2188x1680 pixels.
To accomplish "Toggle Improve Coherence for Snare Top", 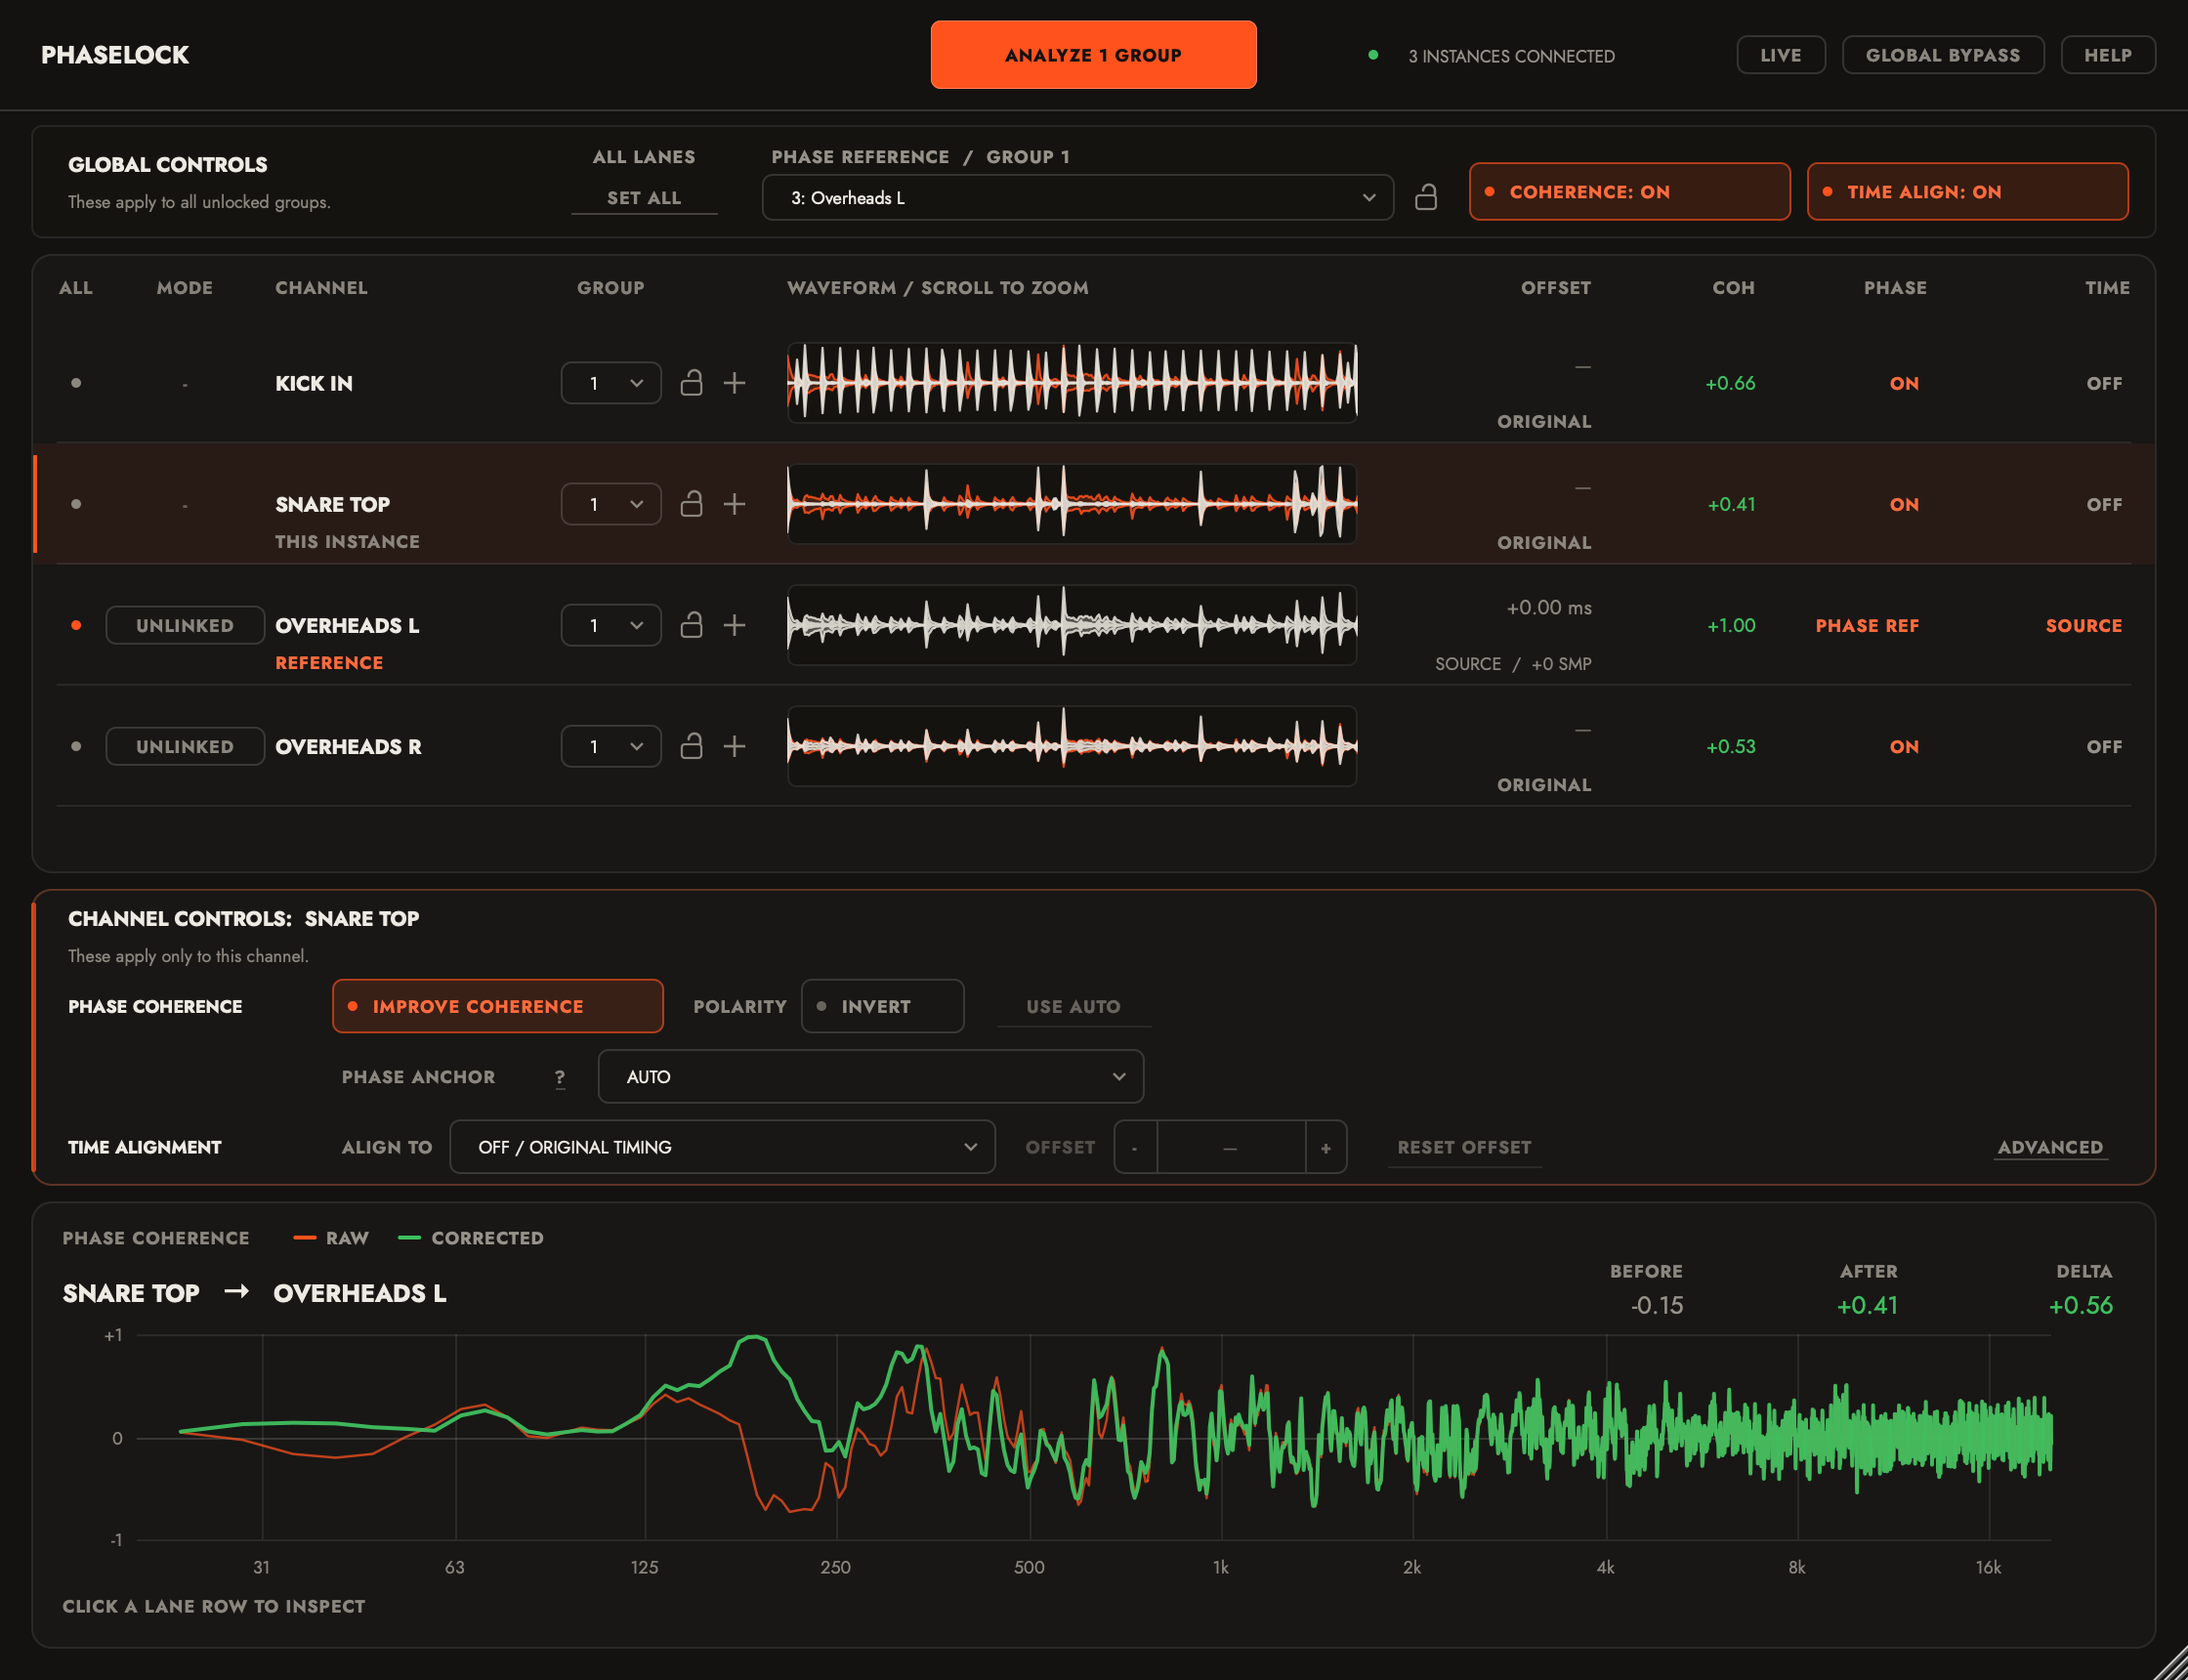I will click(x=497, y=1006).
